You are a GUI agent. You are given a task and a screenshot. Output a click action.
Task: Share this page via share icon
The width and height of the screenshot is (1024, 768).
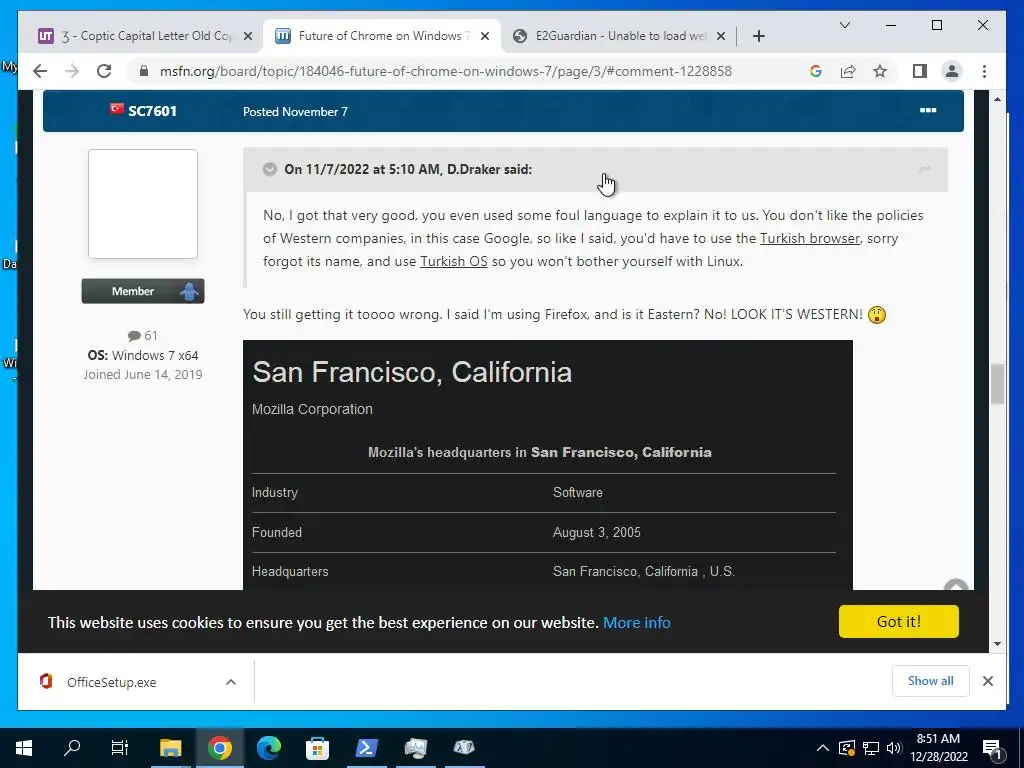coord(848,71)
